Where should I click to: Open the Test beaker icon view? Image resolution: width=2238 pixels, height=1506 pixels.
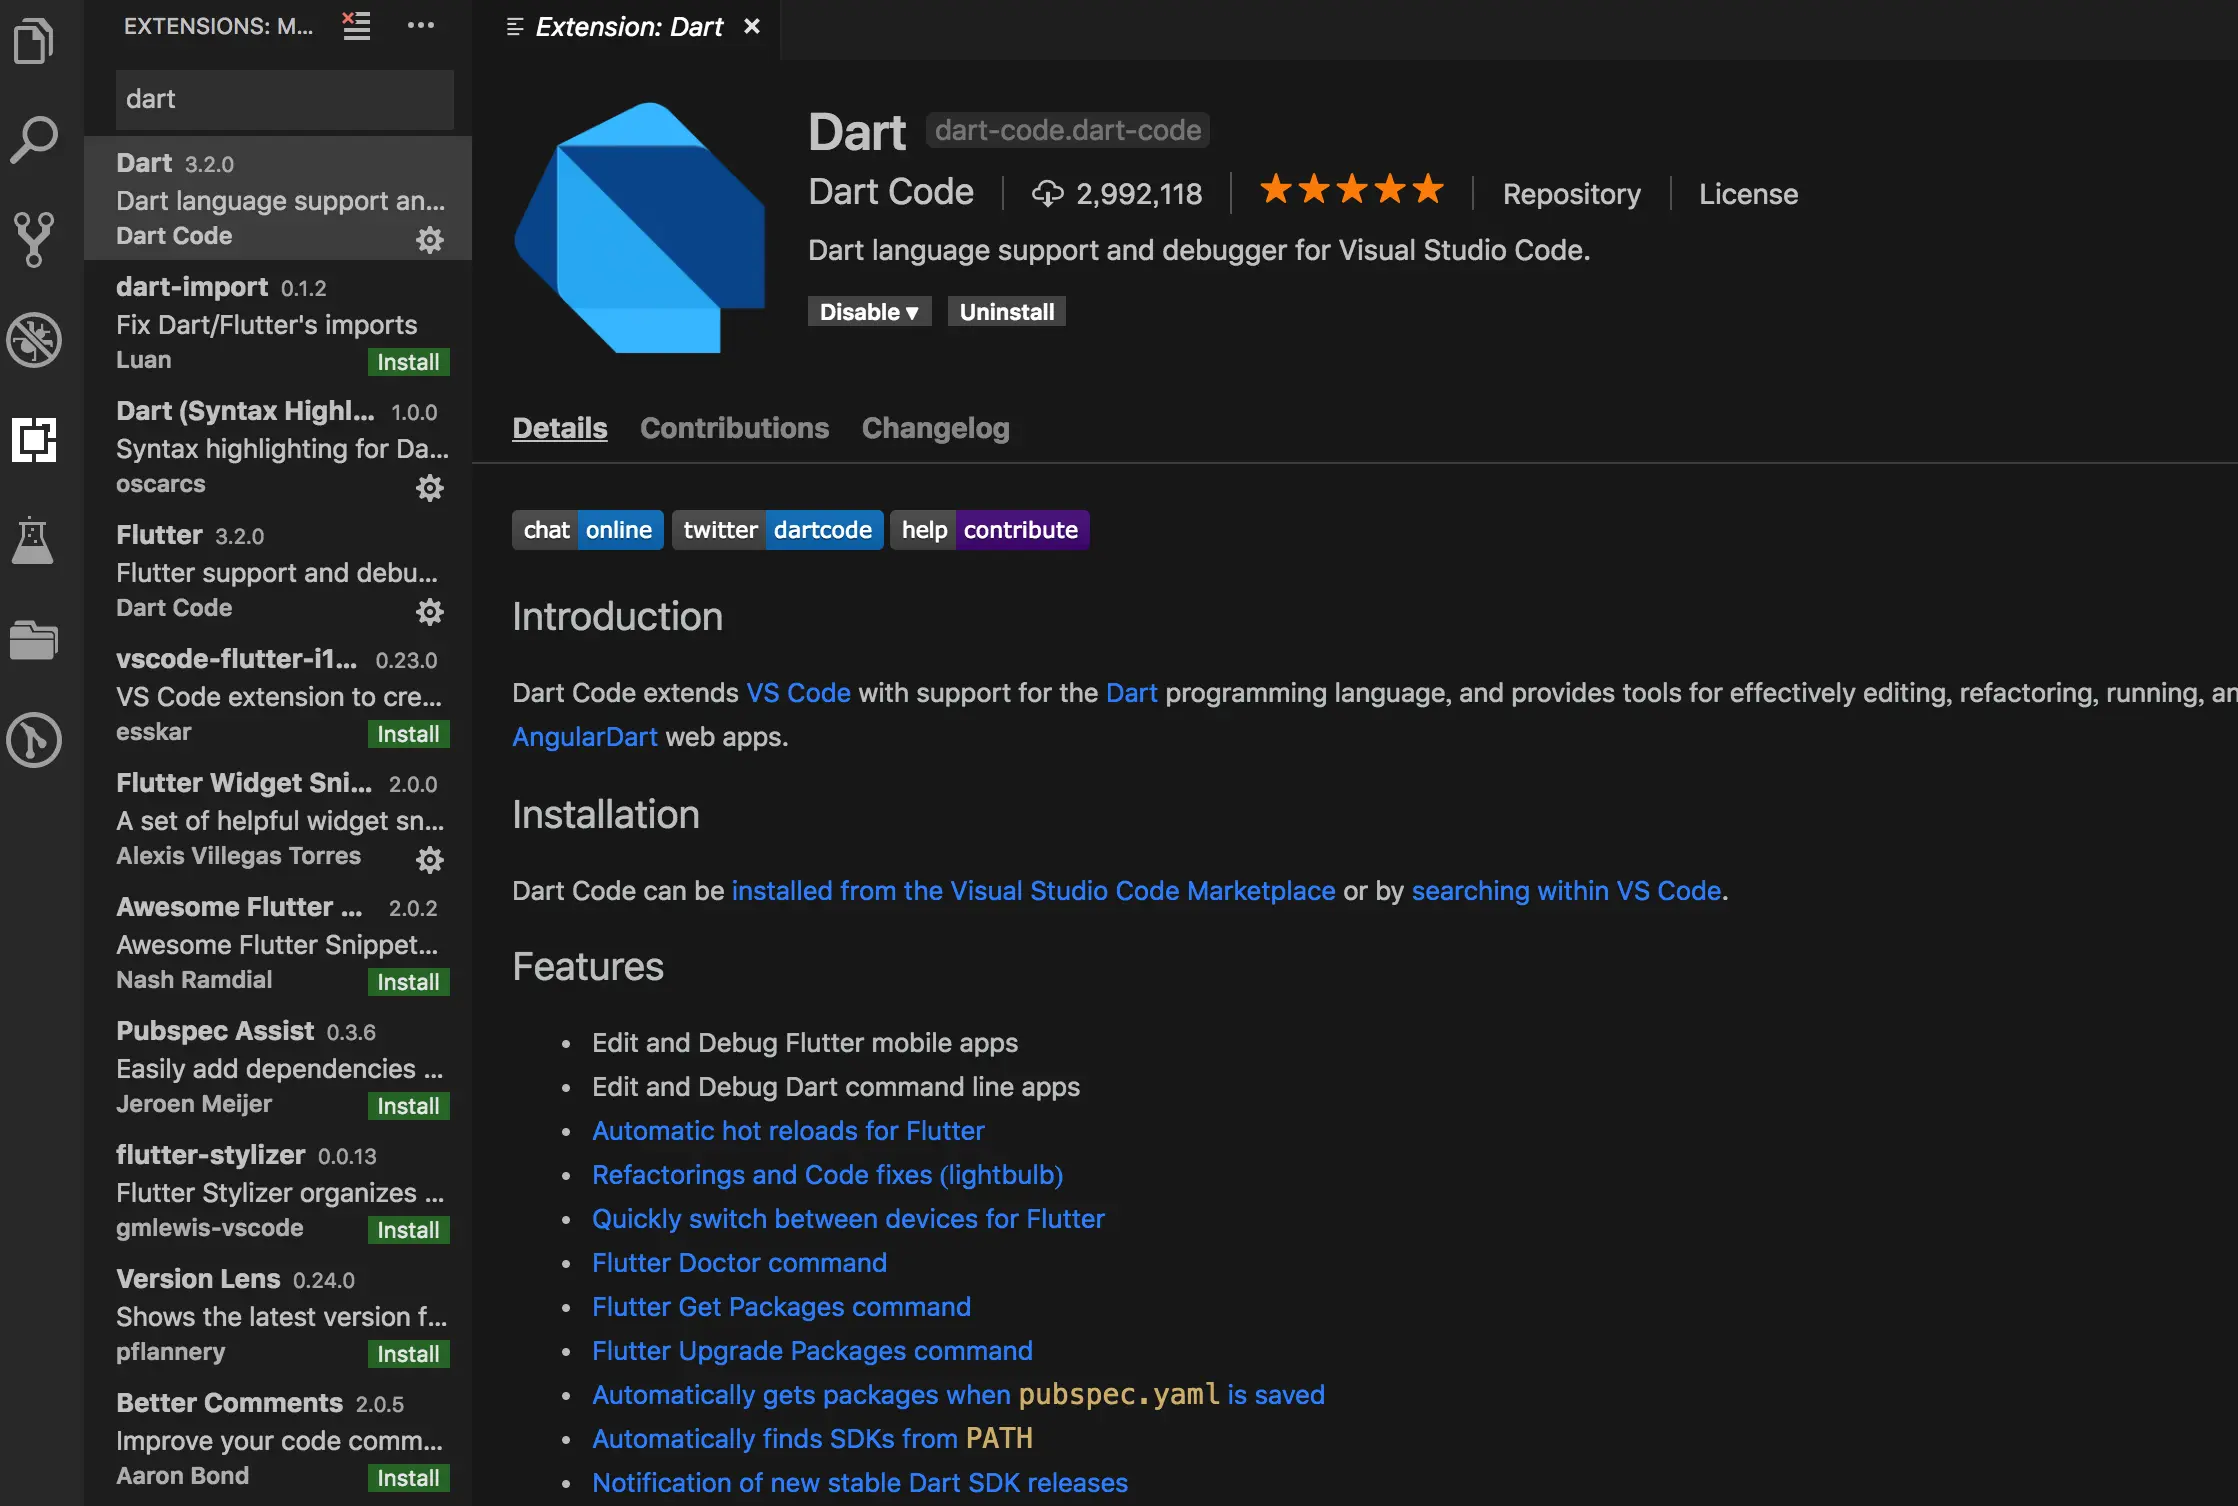click(34, 540)
